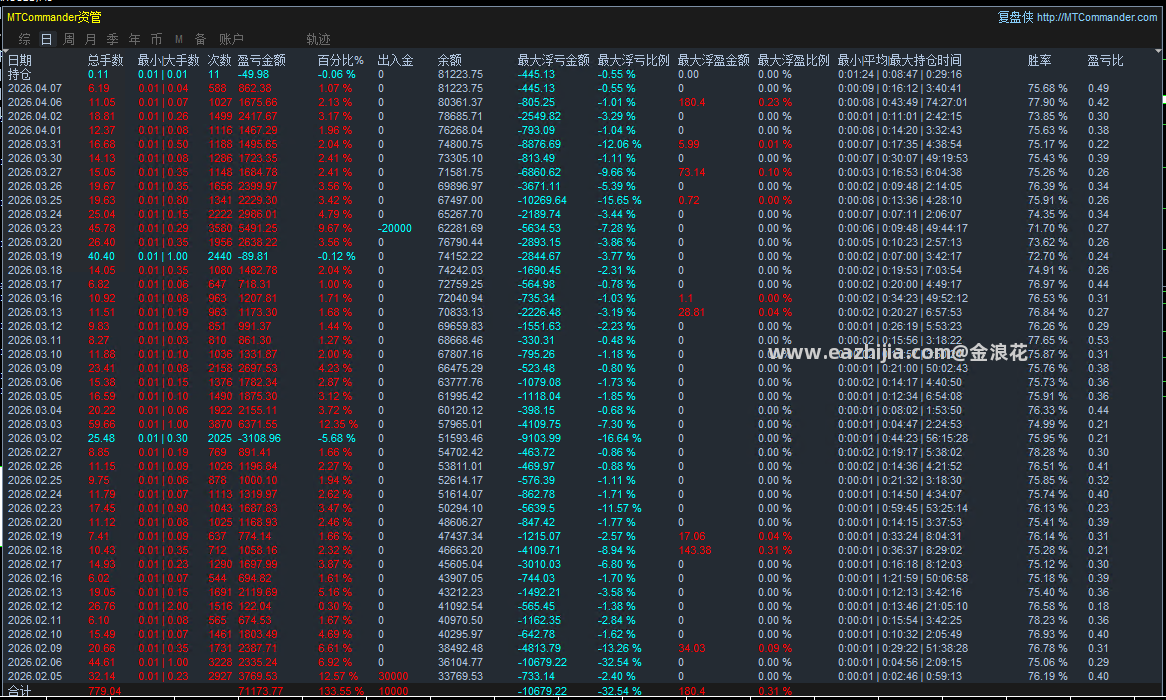
Task: Select the 年 yearly tab
Action: [134, 39]
